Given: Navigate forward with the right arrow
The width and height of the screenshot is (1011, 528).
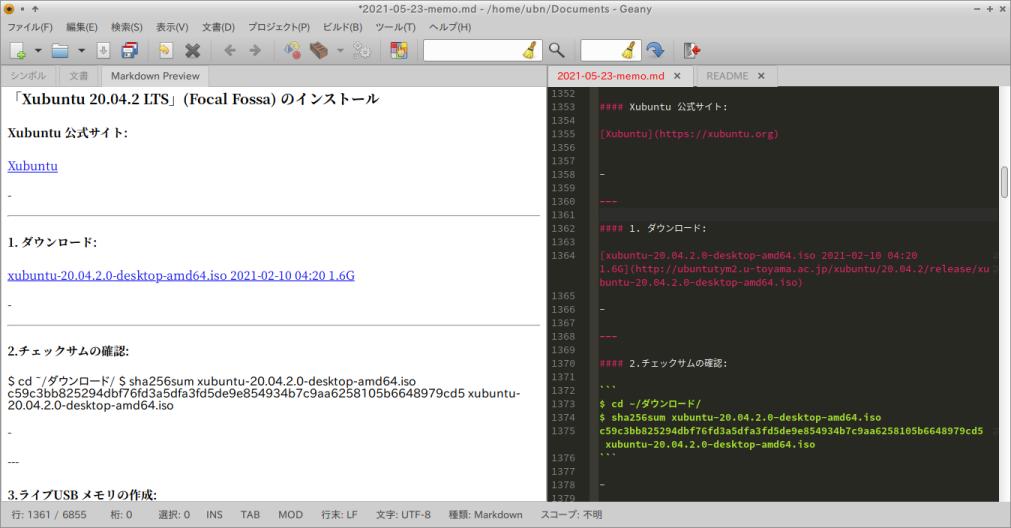Looking at the screenshot, I should pos(255,50).
